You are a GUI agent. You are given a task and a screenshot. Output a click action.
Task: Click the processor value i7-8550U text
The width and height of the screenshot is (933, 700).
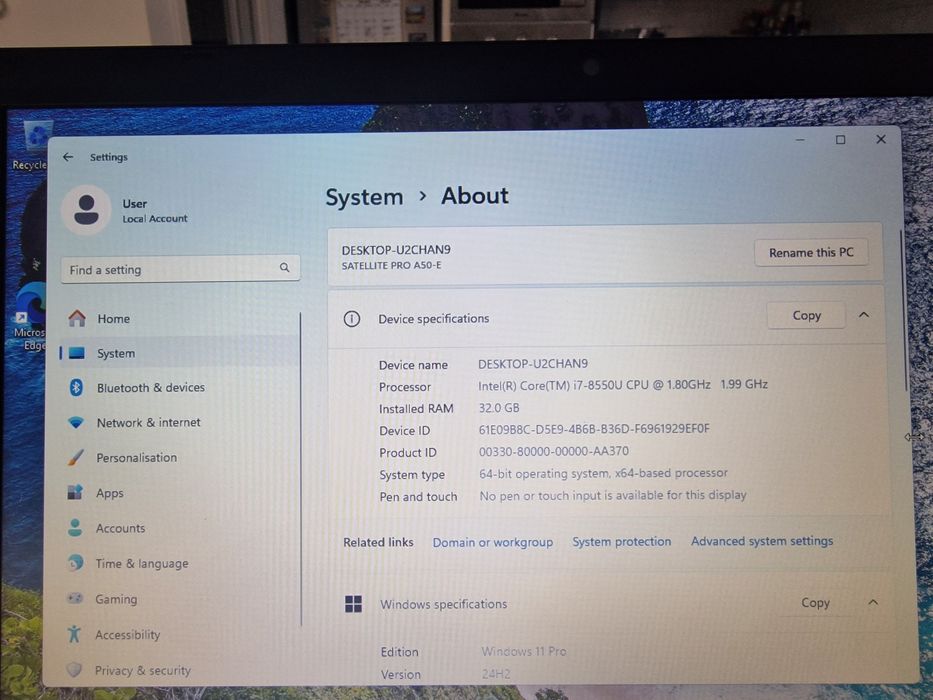click(623, 385)
